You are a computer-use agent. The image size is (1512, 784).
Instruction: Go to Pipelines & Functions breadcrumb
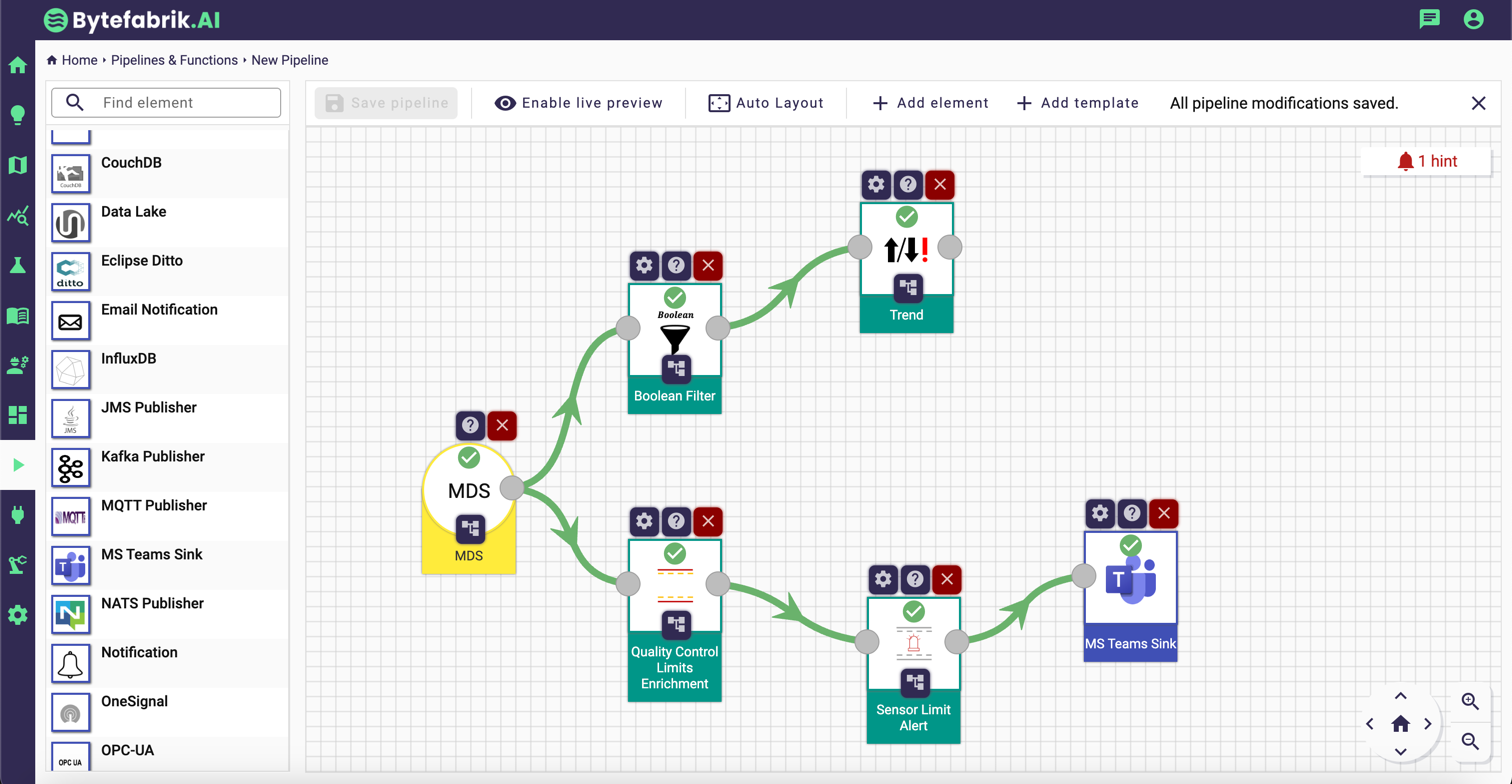click(174, 60)
